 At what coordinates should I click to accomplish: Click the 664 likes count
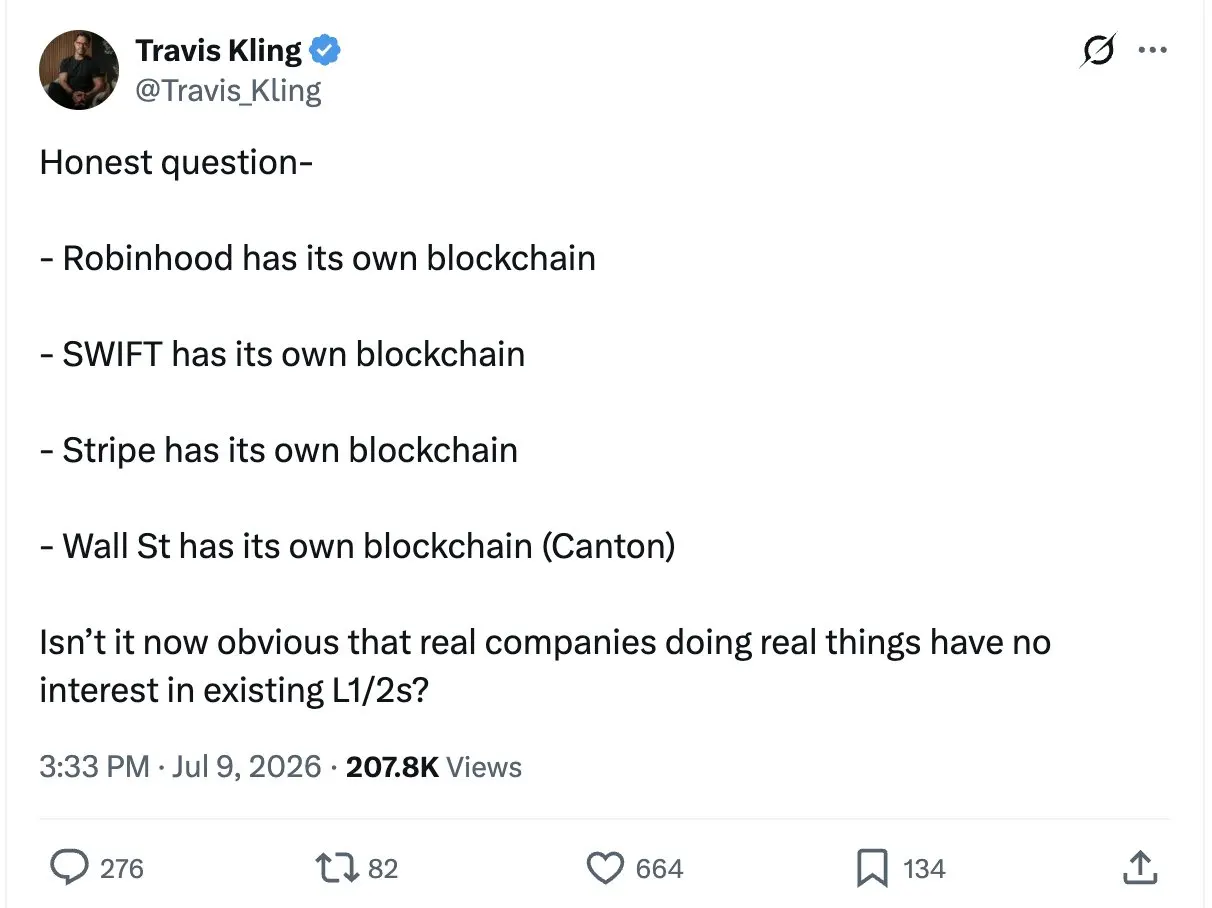(660, 869)
